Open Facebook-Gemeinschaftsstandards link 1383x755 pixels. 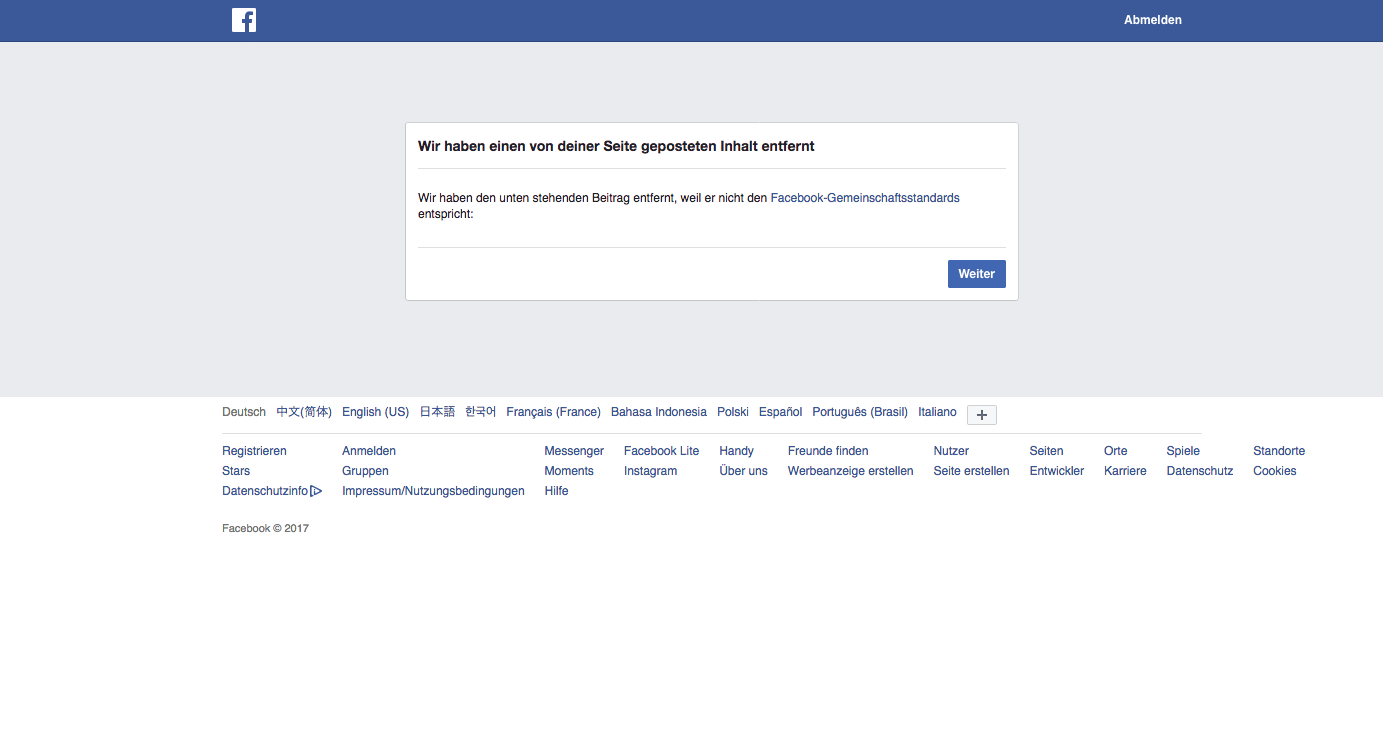click(x=865, y=198)
